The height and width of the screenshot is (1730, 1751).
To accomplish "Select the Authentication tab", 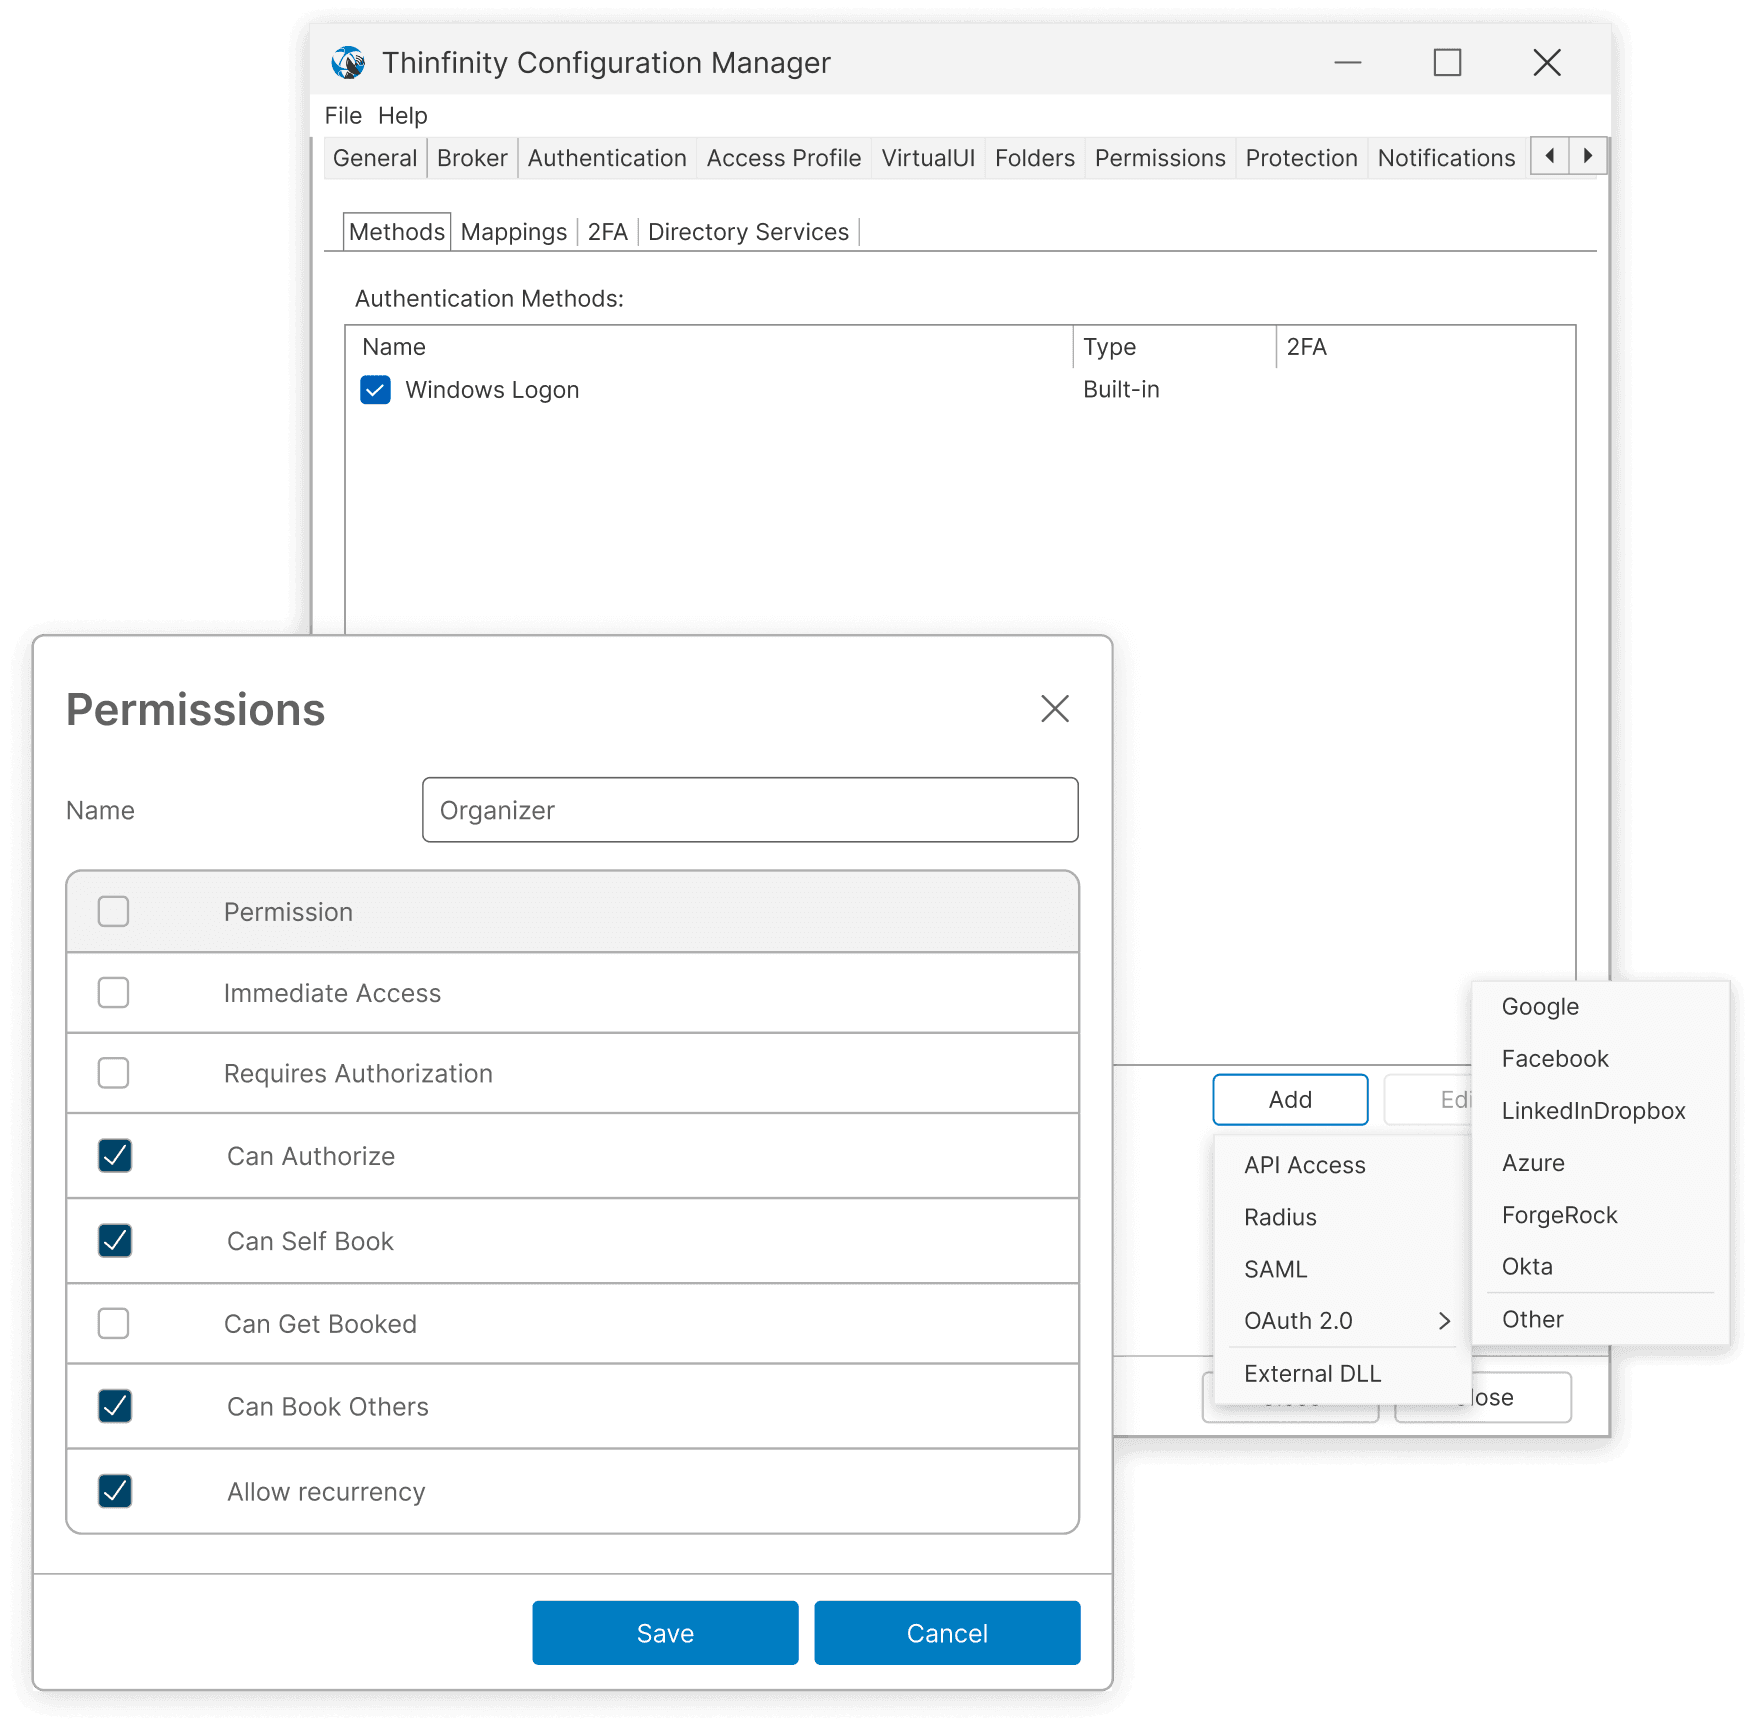I will [607, 158].
